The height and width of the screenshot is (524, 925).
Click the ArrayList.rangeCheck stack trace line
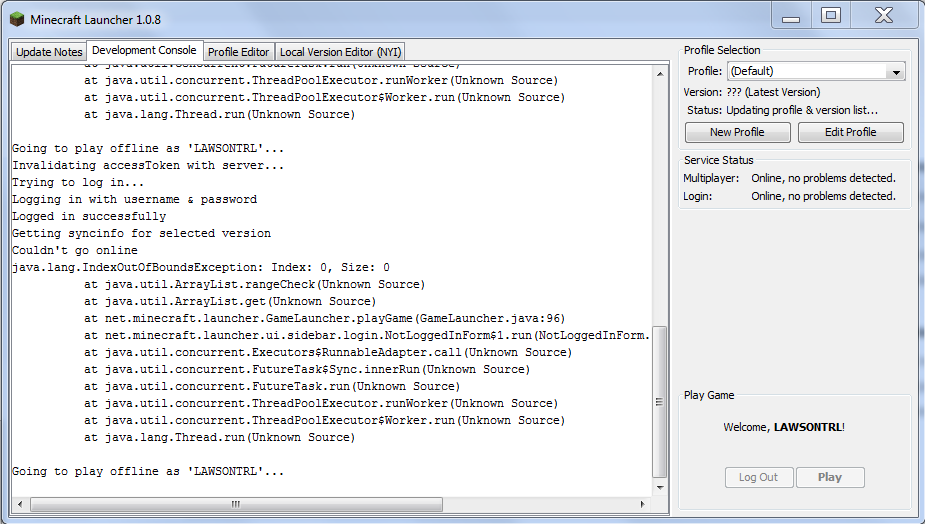tap(254, 284)
